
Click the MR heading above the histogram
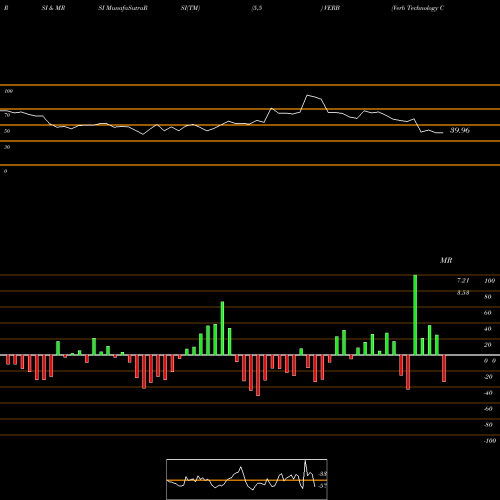coord(446,260)
